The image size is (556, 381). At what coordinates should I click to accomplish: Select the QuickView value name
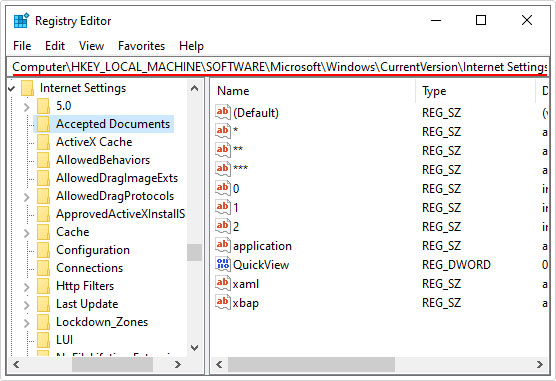[x=261, y=265]
